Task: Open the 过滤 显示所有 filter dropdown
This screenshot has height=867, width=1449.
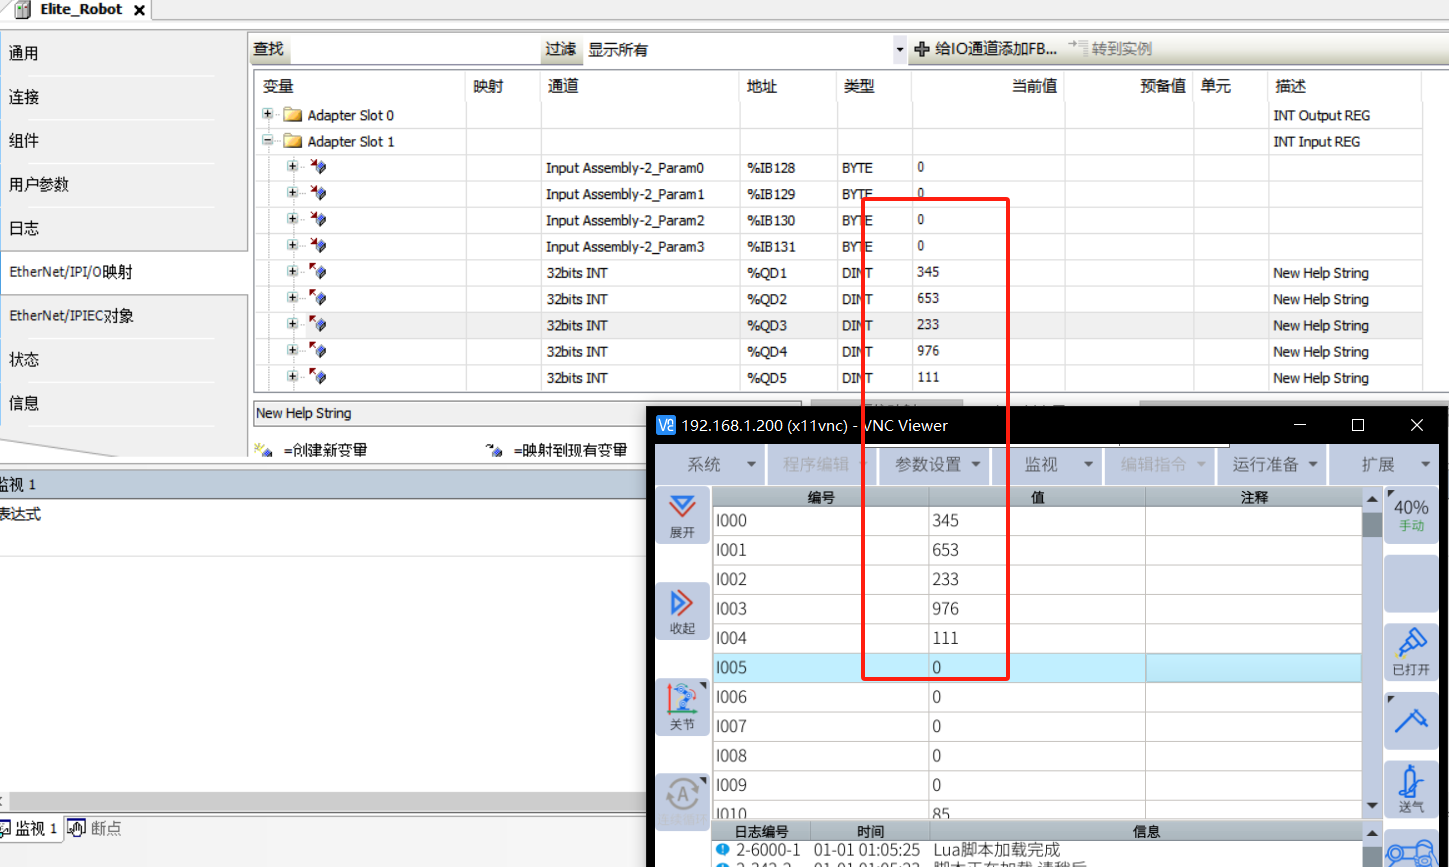Action: coord(899,49)
